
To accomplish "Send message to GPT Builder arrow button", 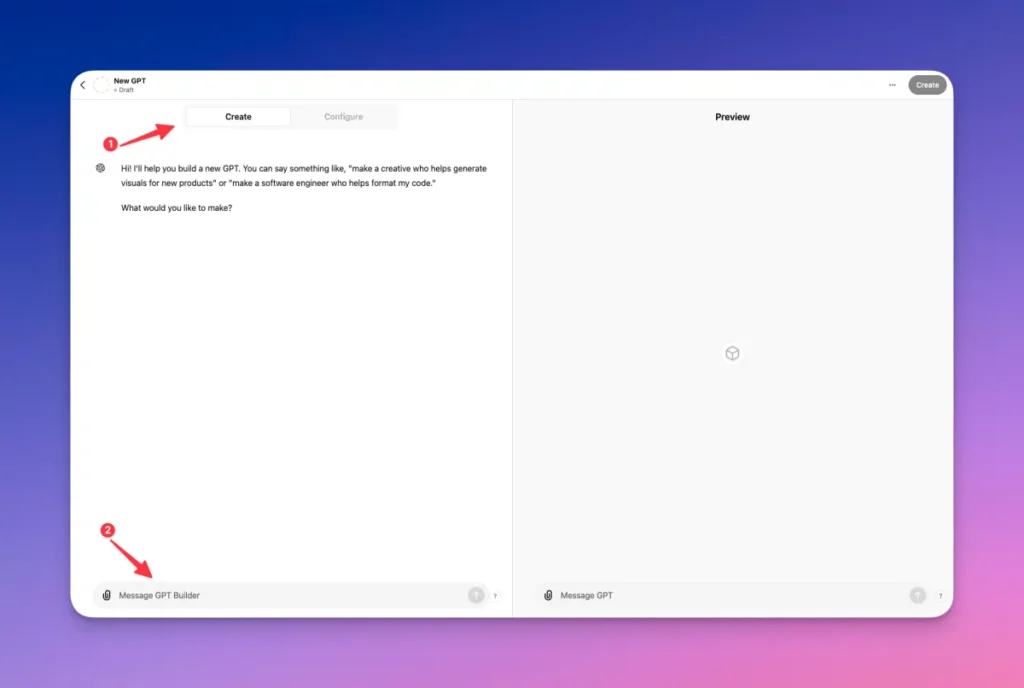I will [x=476, y=595].
